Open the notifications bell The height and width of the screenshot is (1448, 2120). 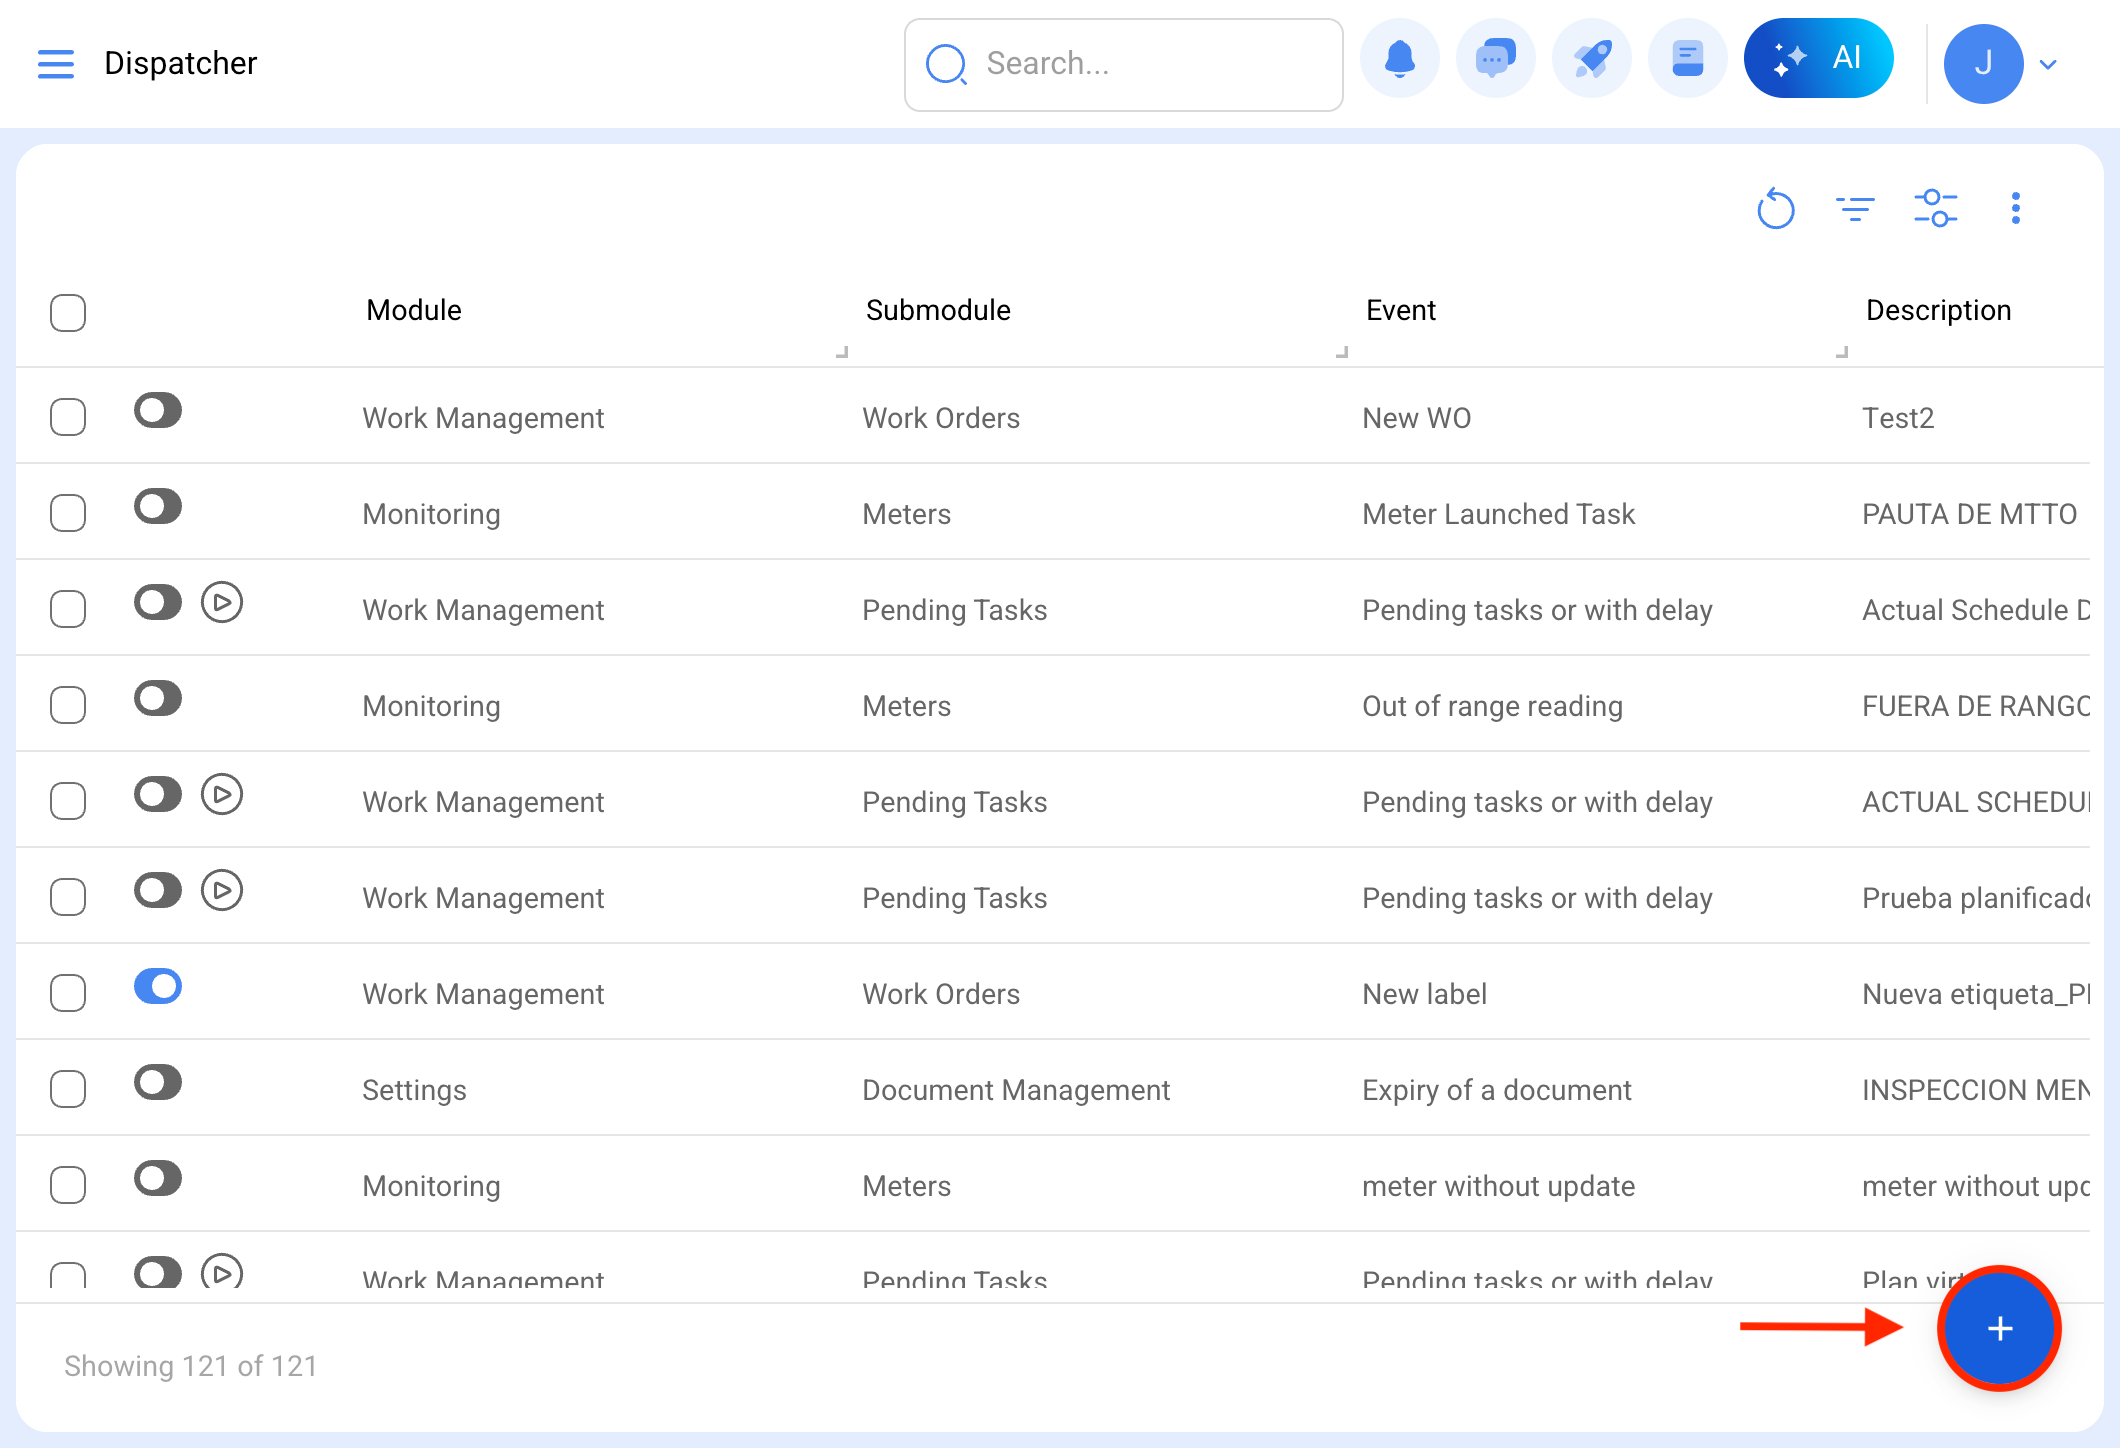1400,59
